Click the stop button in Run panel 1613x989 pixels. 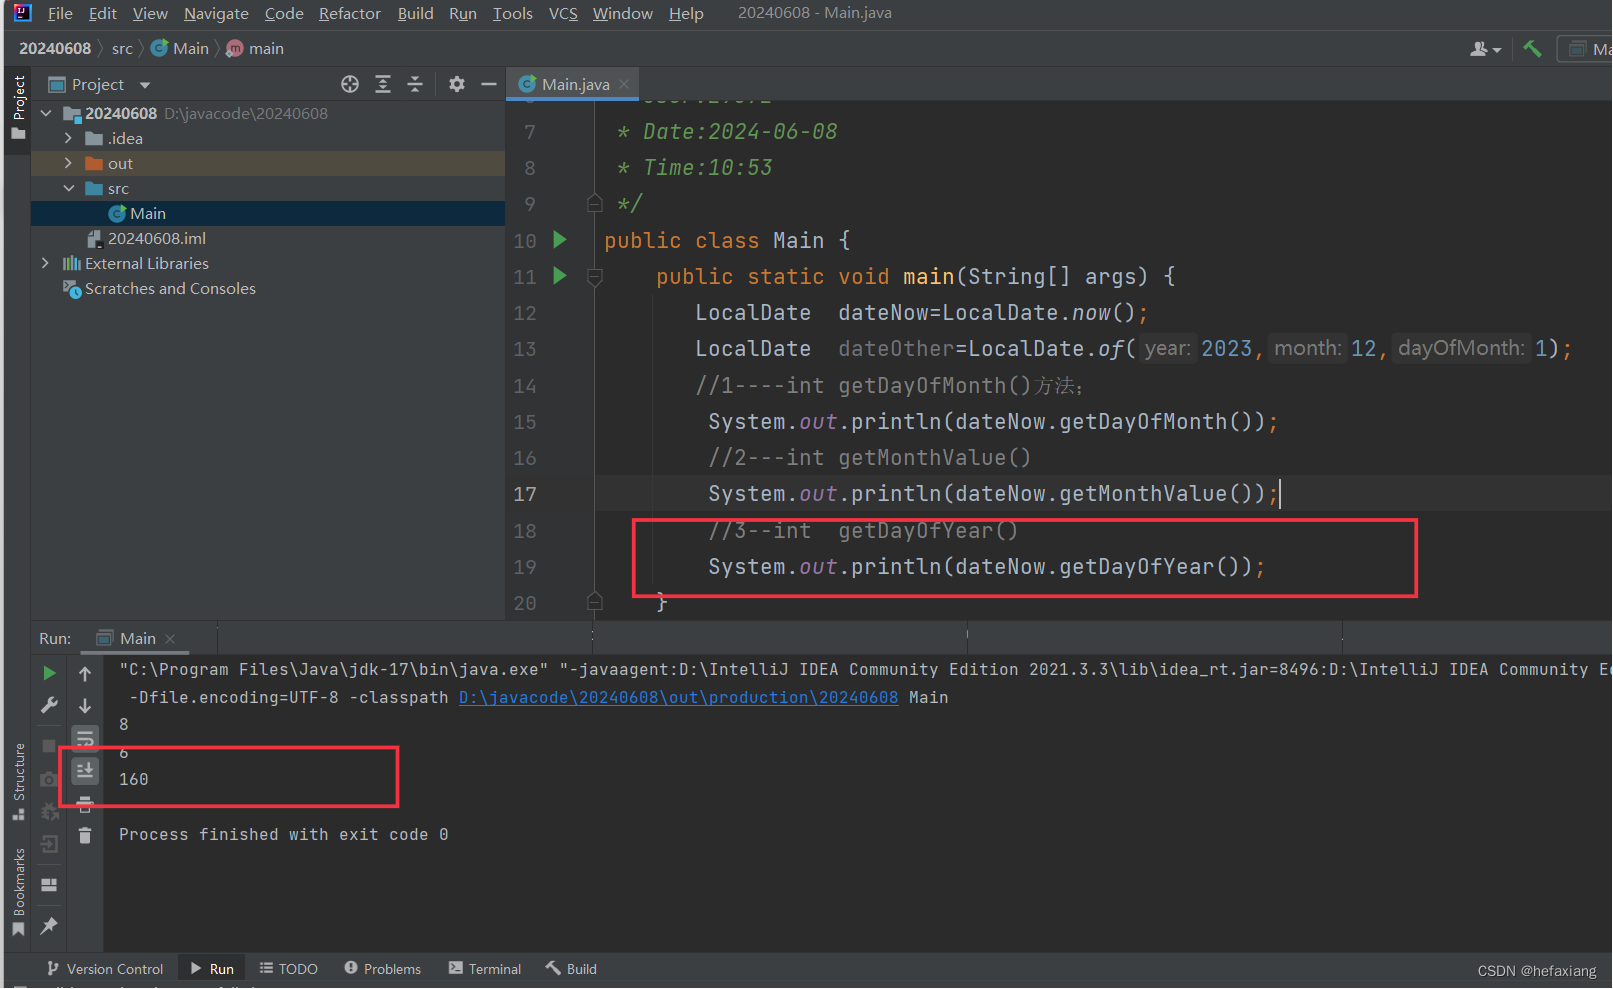click(49, 746)
